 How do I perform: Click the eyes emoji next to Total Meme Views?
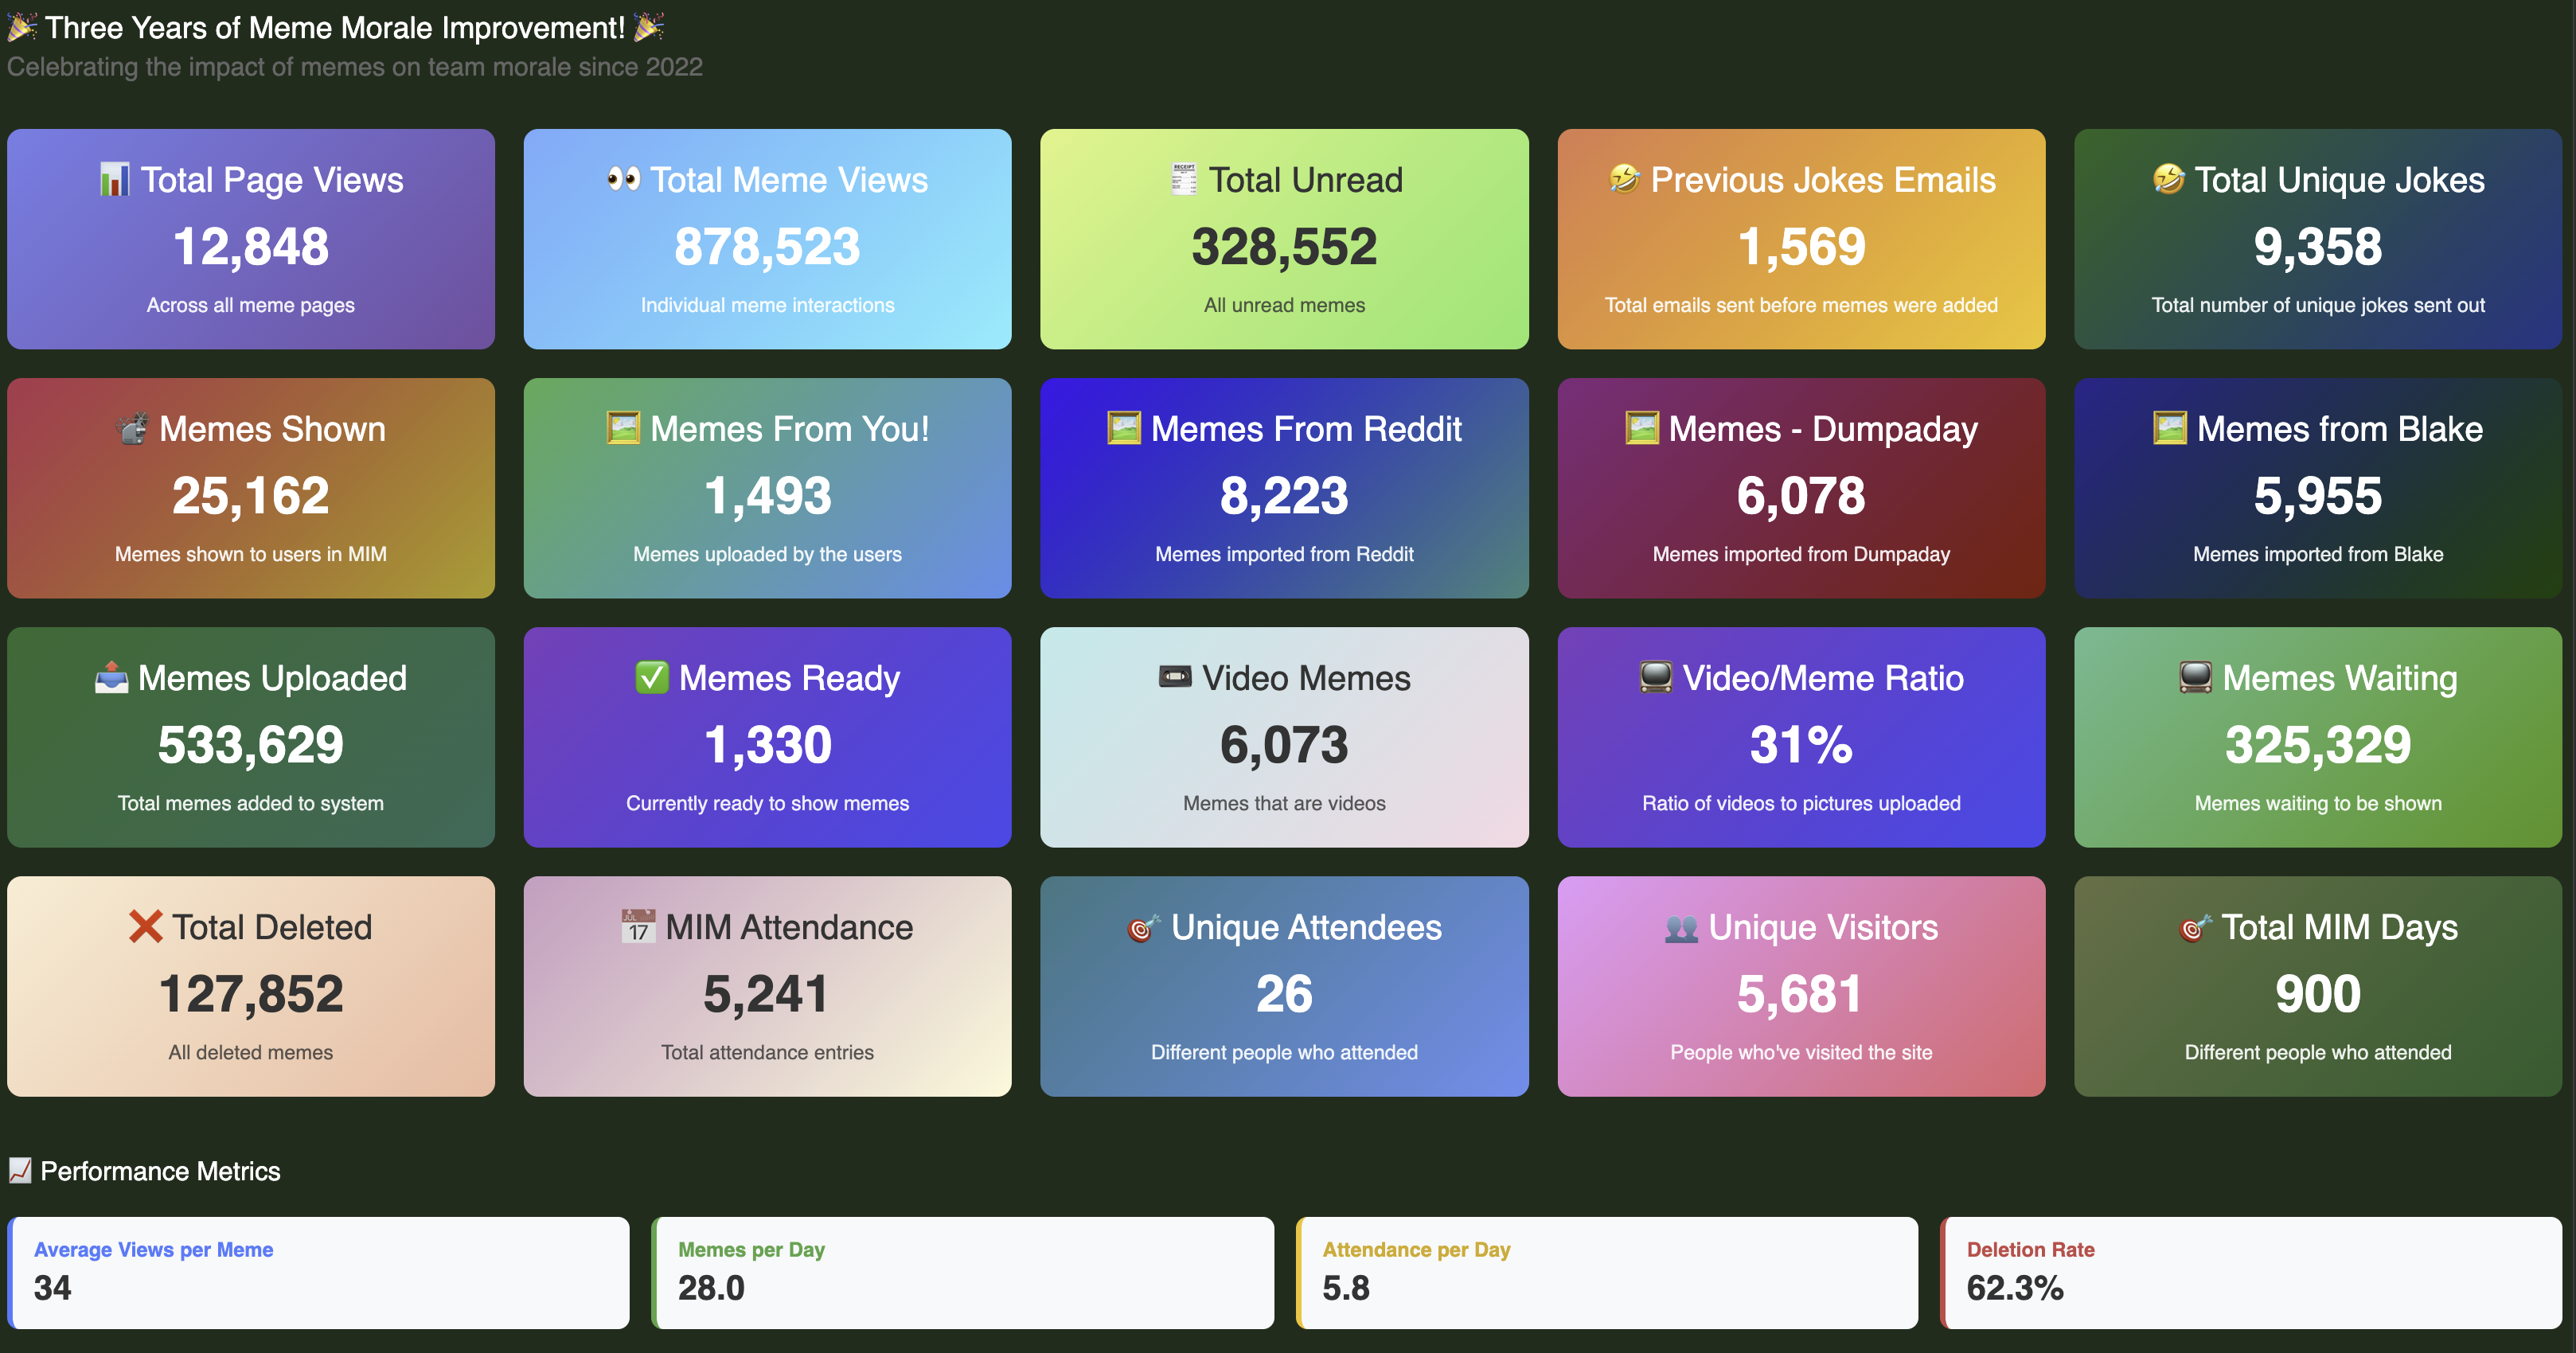pyautogui.click(x=624, y=180)
